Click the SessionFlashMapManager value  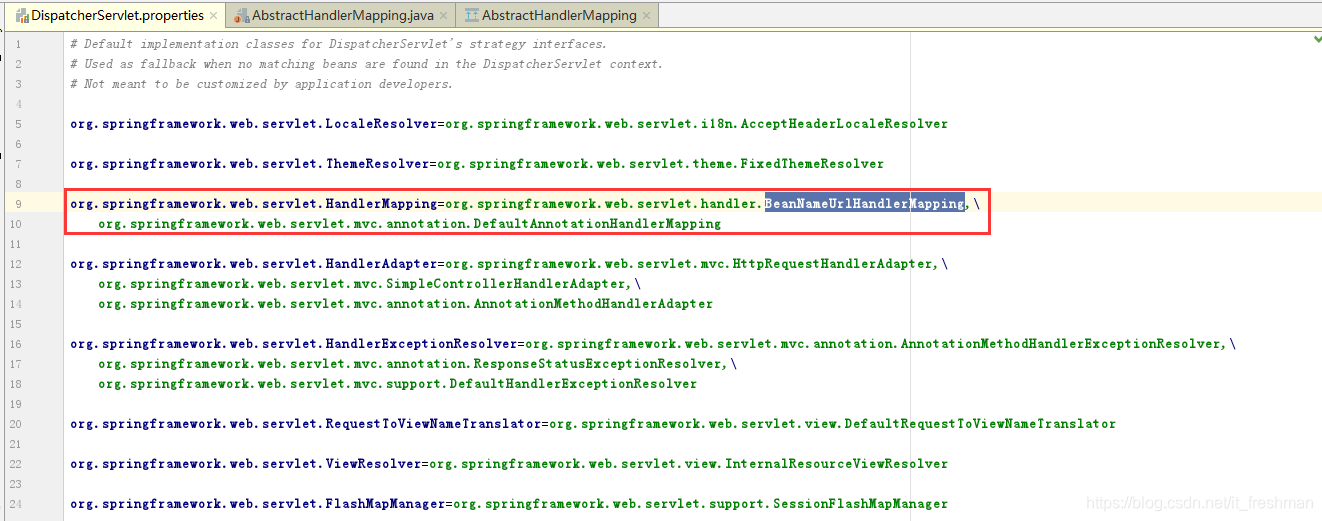701,503
